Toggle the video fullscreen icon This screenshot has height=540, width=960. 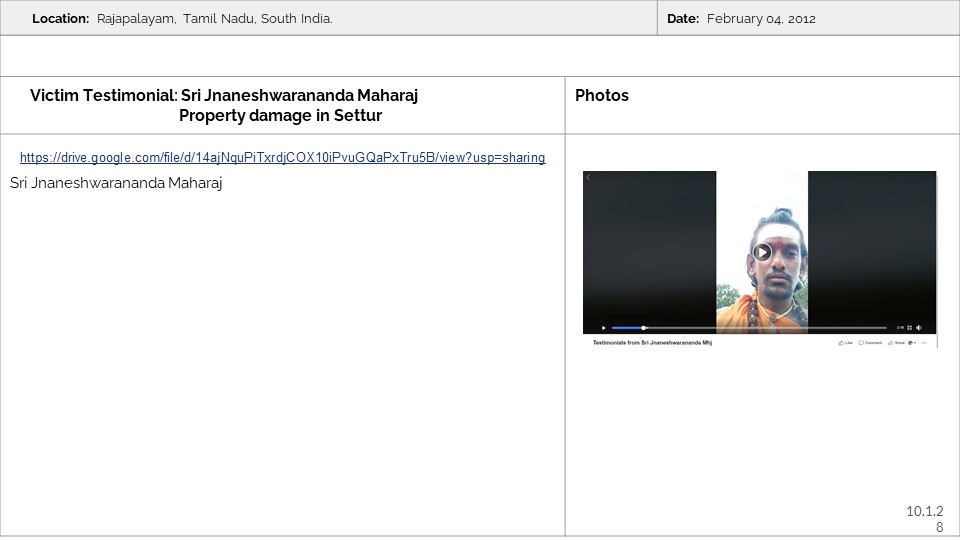coord(909,328)
